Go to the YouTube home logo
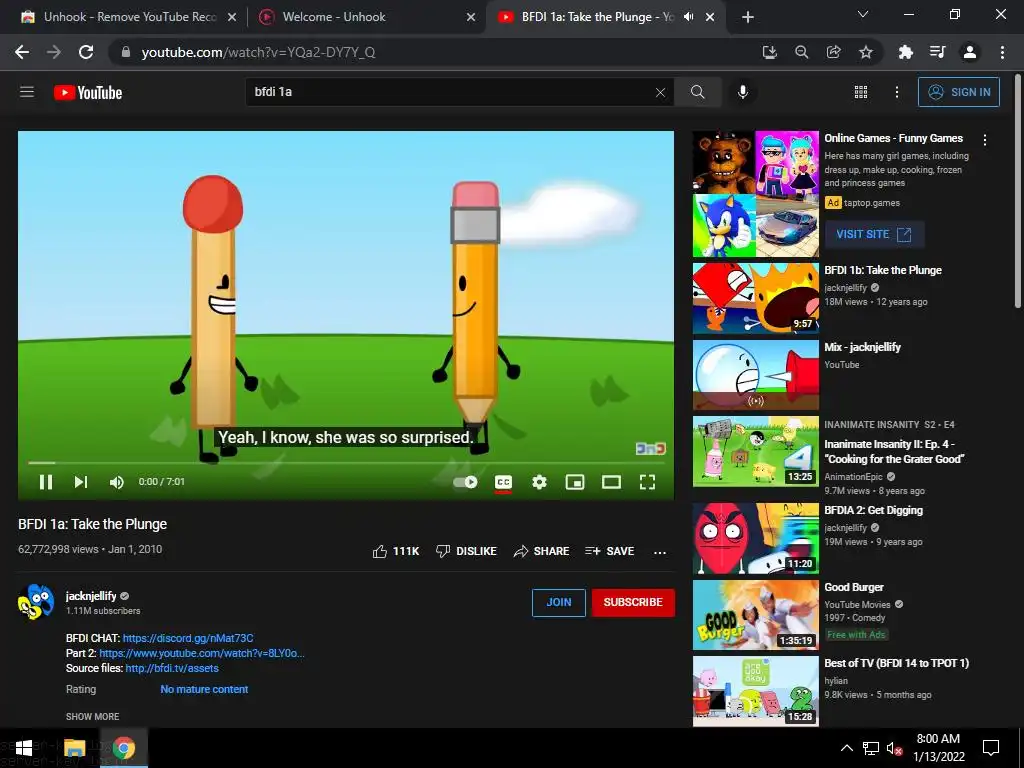Screen dimensions: 1024x768 coord(88,93)
